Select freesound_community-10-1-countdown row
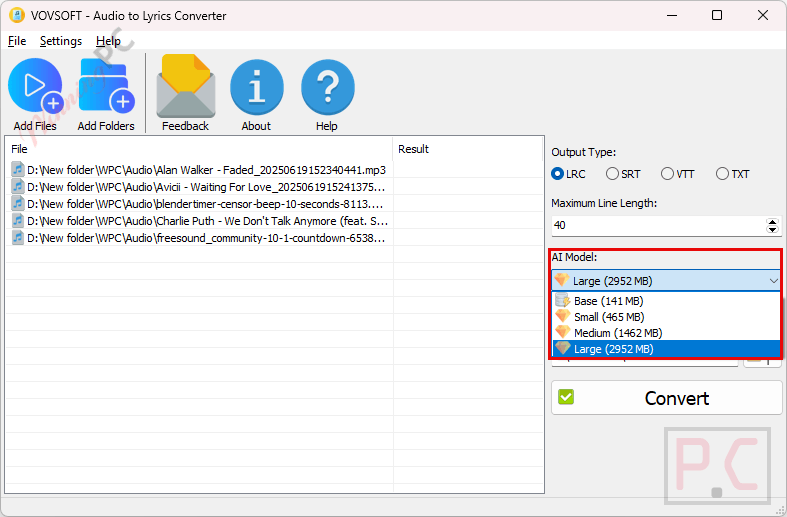787x517 pixels. (275, 238)
